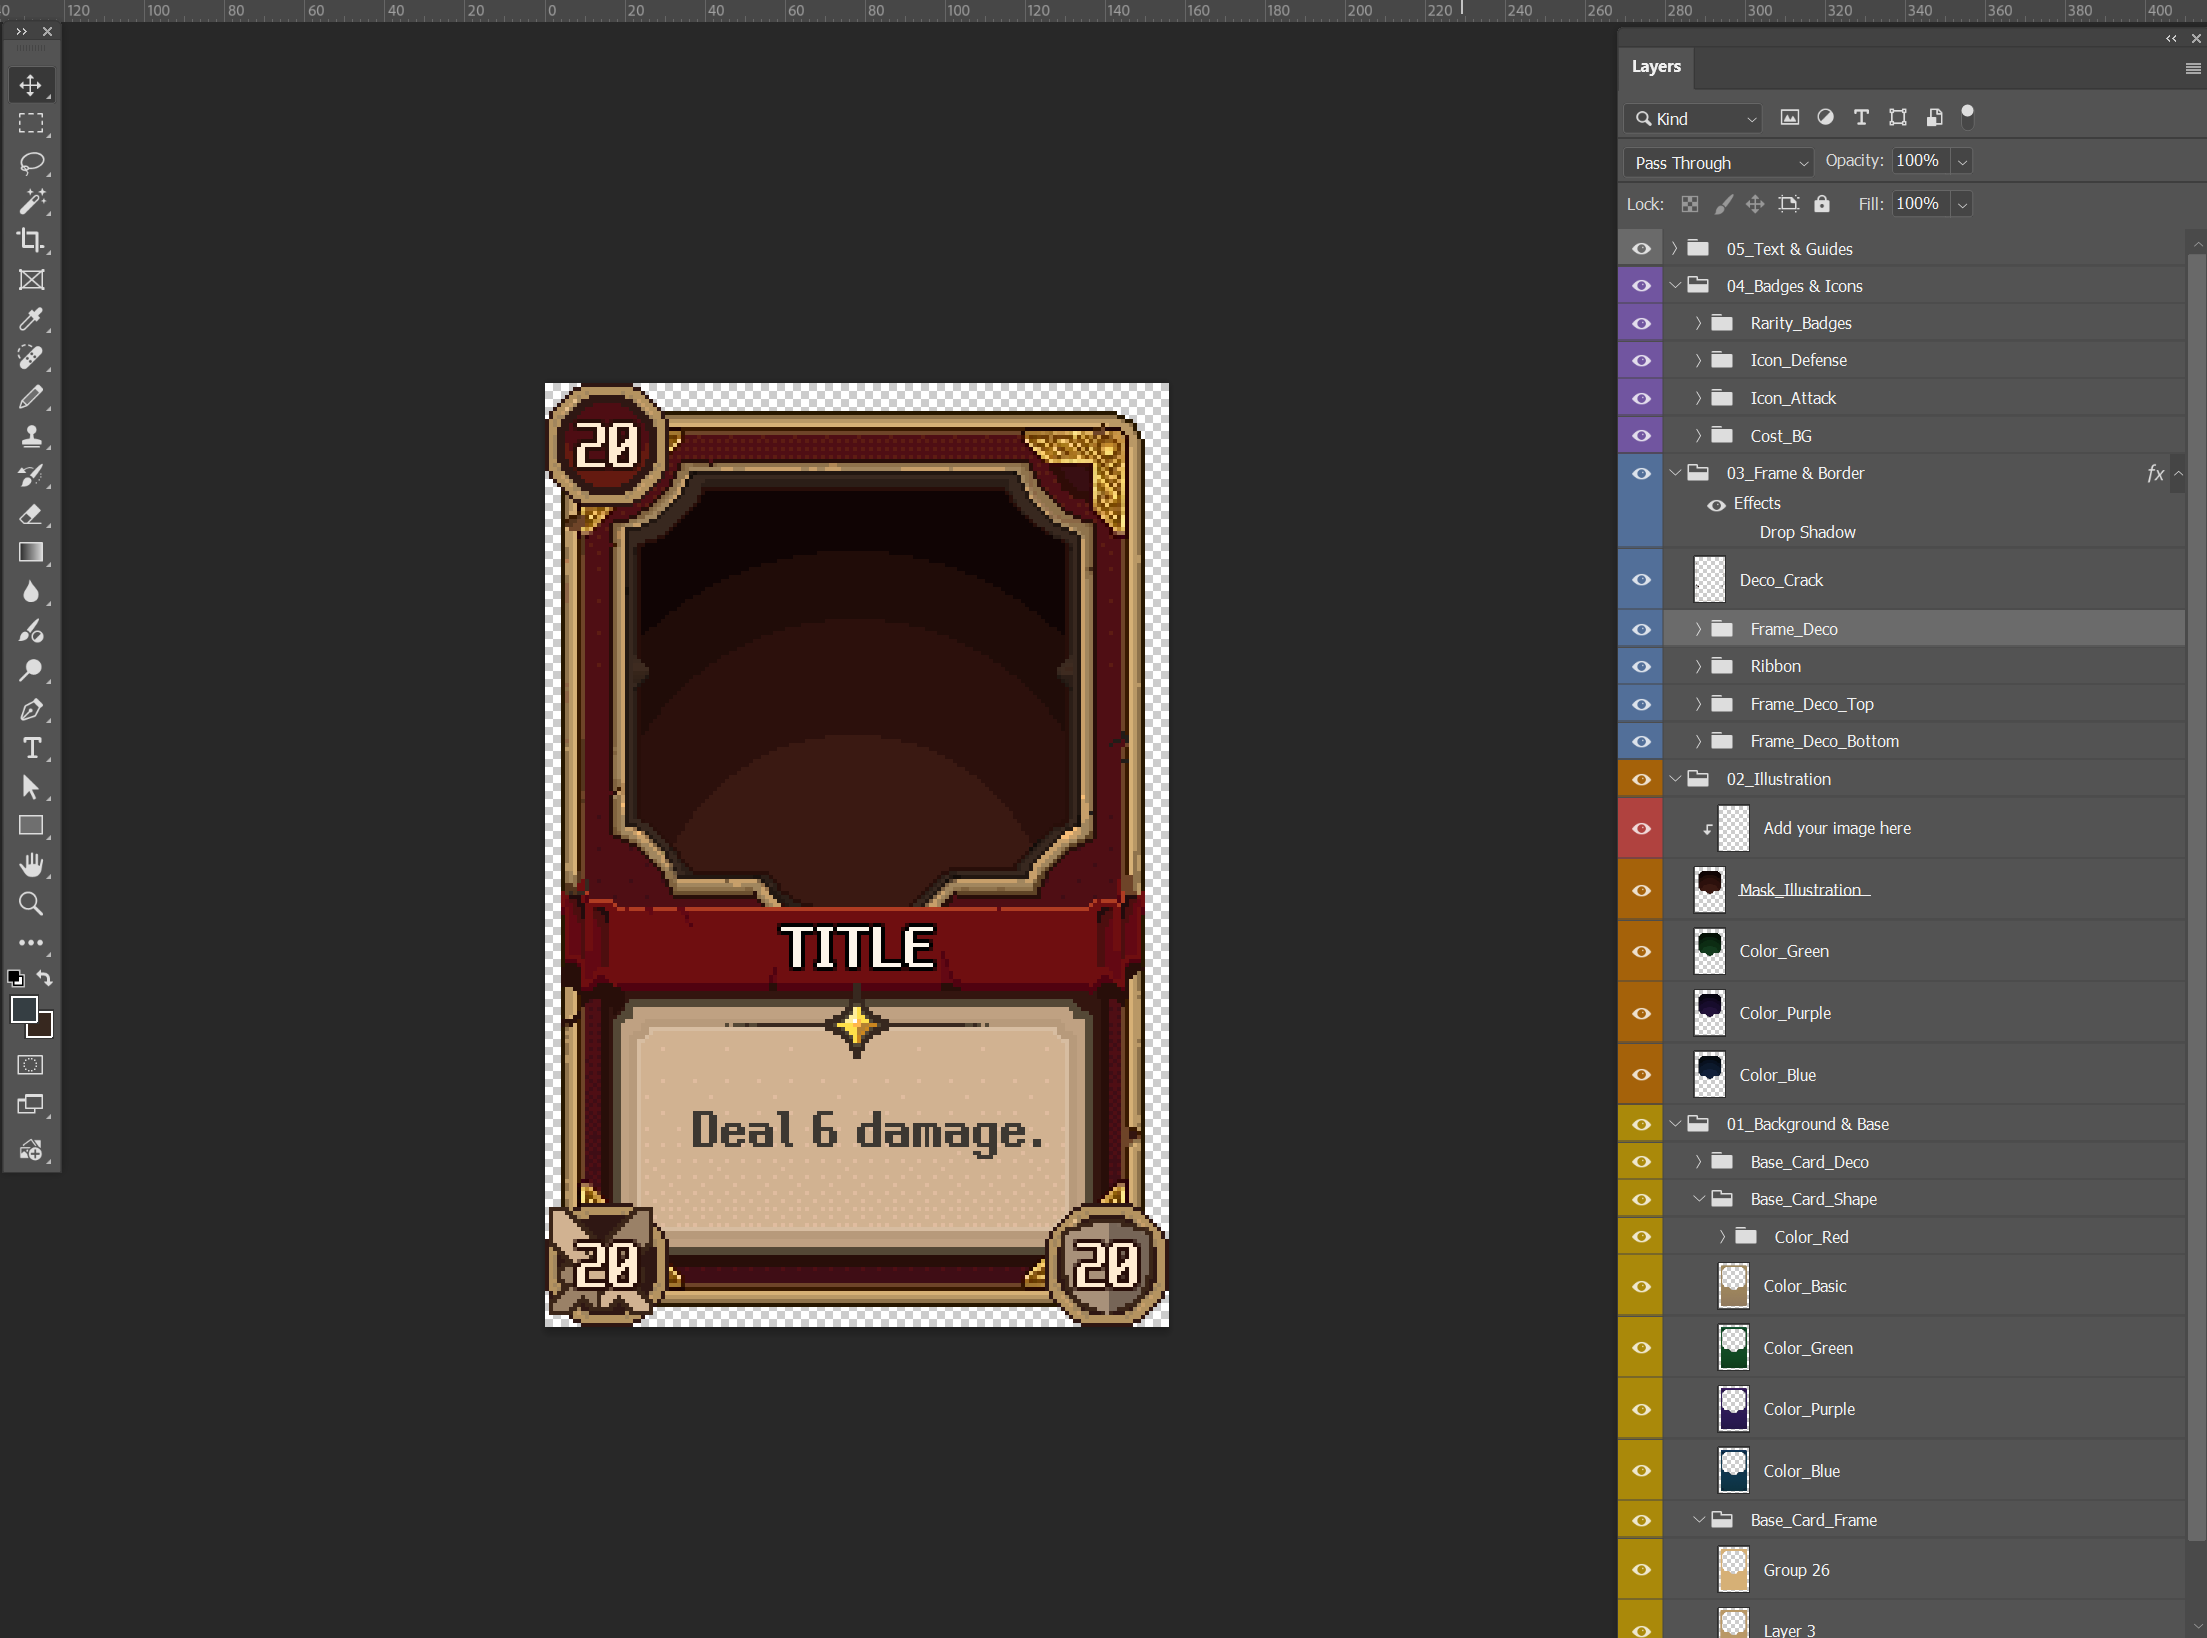Click the Layers panel tab
The height and width of the screenshot is (1638, 2207).
pos(1656,67)
